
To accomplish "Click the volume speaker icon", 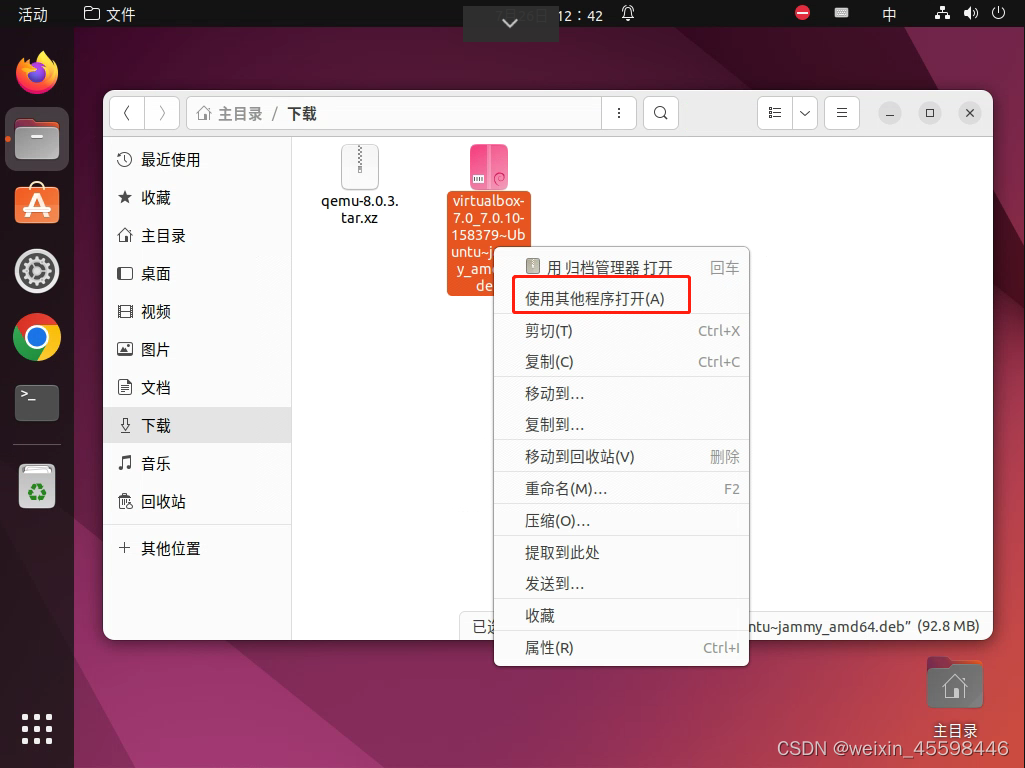I will 971,13.
